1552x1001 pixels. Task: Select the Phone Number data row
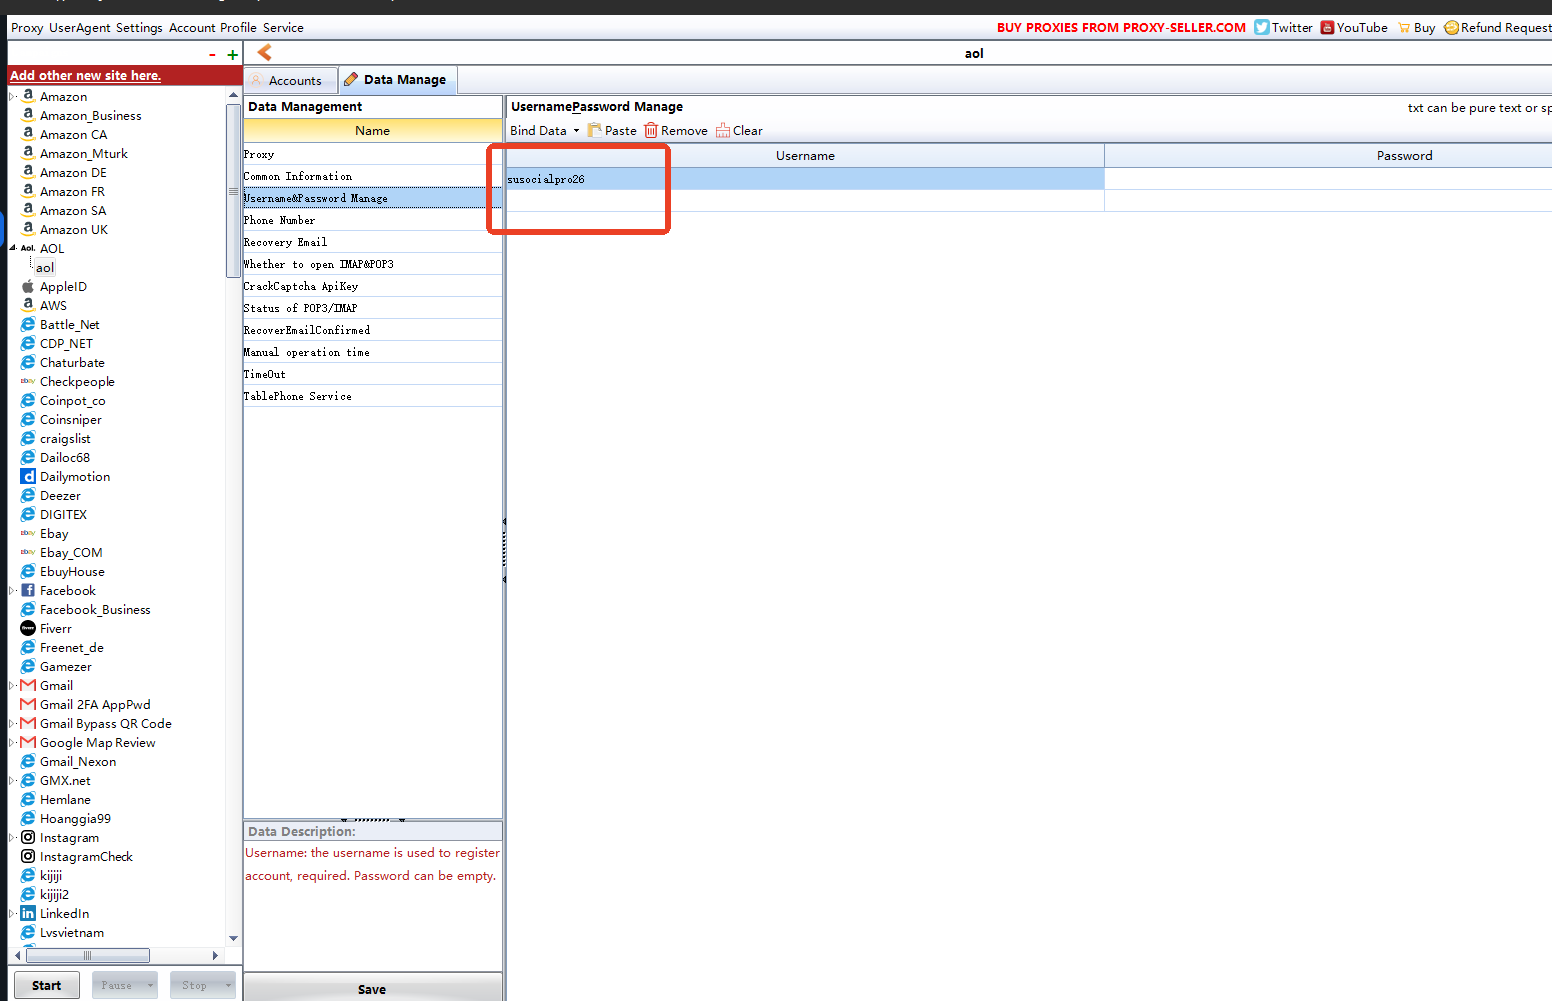point(372,220)
